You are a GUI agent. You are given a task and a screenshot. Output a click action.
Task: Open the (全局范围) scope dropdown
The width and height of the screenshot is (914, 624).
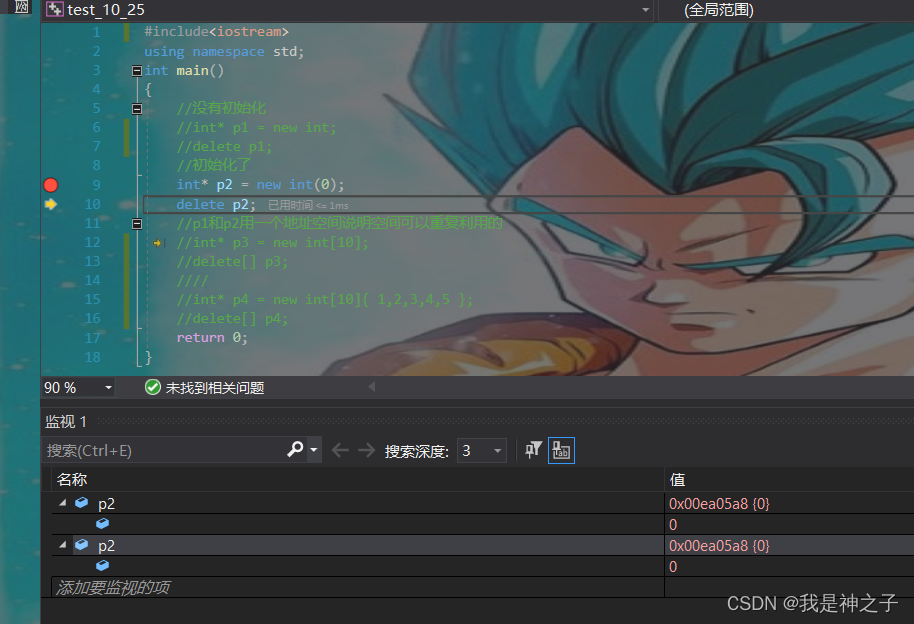pos(786,10)
